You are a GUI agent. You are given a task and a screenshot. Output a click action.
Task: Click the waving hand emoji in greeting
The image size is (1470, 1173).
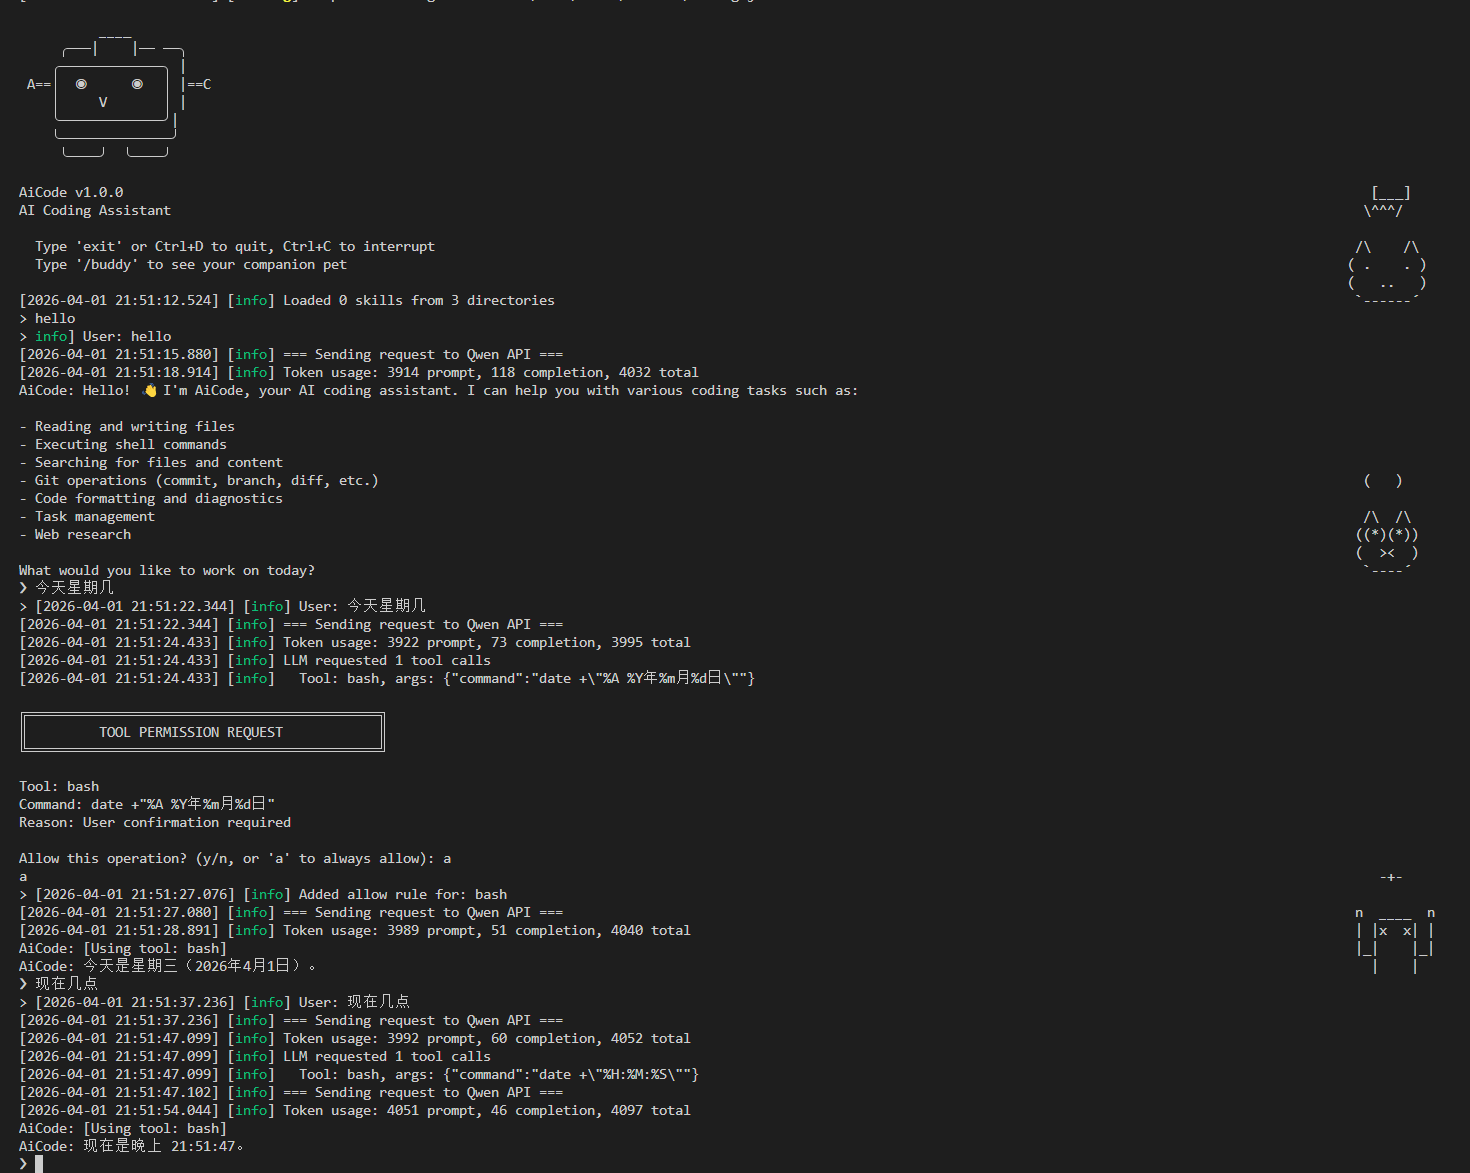(151, 390)
